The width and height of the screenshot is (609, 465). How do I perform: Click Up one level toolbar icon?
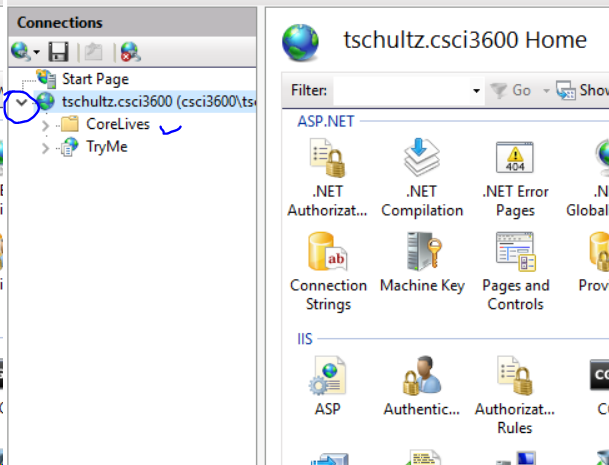click(x=93, y=52)
